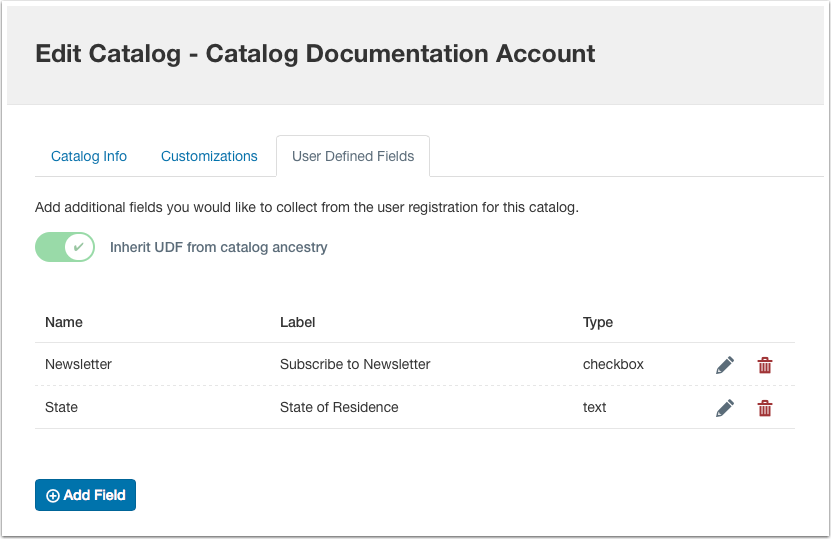Click the Subscribe to Newsletter label cell

coord(355,364)
